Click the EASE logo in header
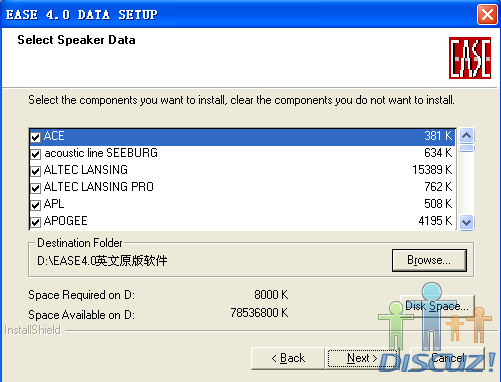501x382 pixels. point(470,58)
